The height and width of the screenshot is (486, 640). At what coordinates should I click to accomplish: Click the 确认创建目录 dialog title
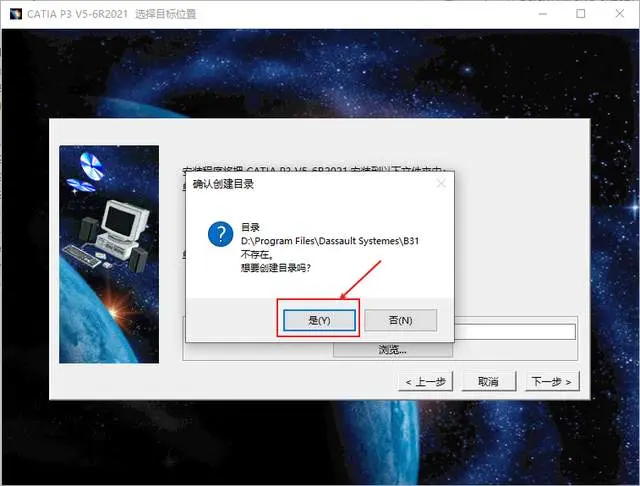point(223,184)
